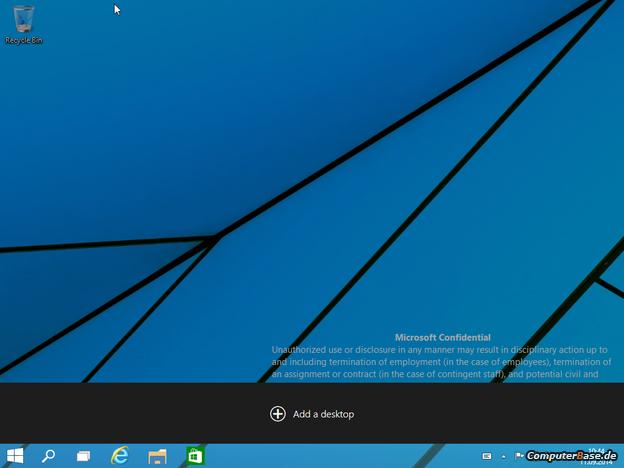Click the empty dark virtual desktop strip
This screenshot has width=624, height=468.
pyautogui.click(x=120, y=413)
